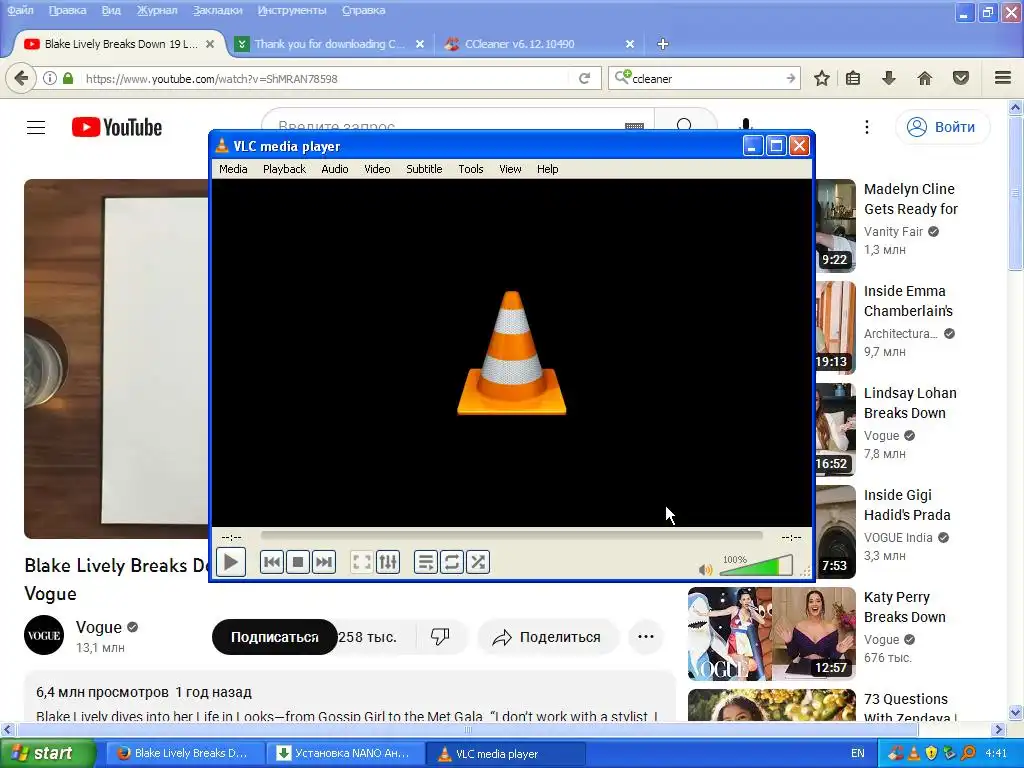Open VLC Subtitle menu

(x=424, y=169)
